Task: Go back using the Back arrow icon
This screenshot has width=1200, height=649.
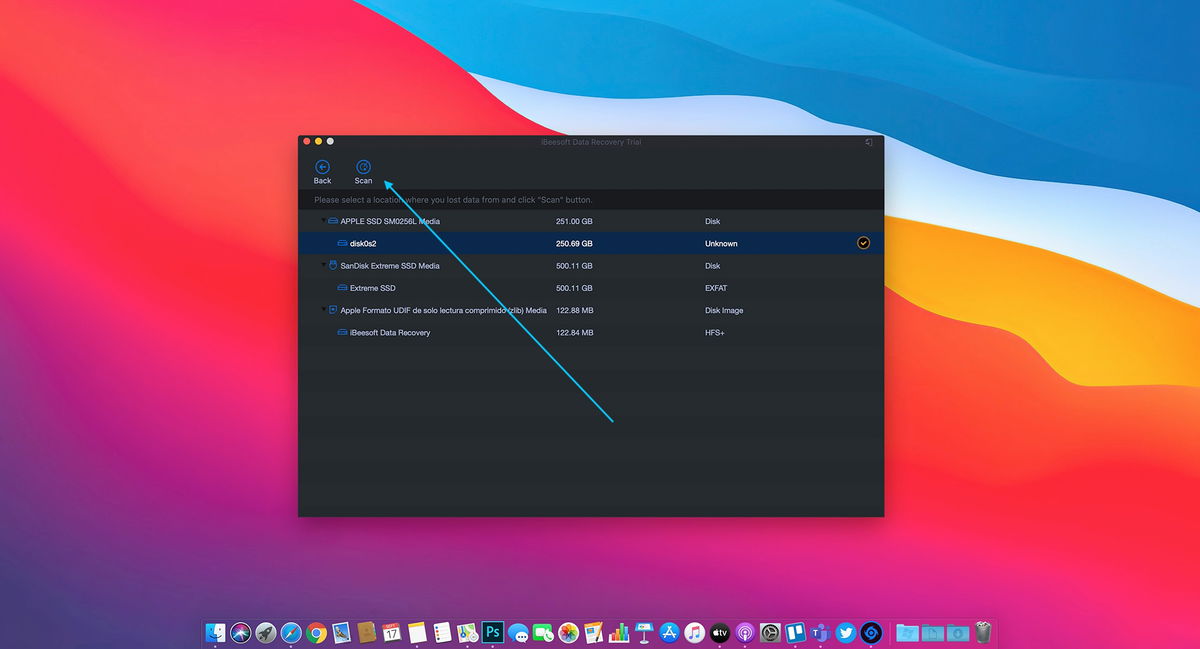Action: pos(322,167)
